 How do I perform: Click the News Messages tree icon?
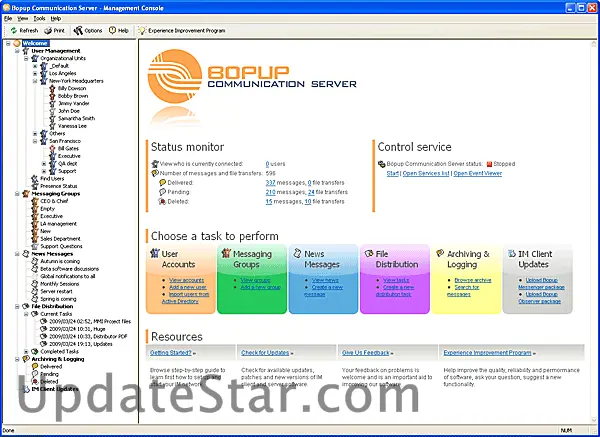[x=26, y=254]
